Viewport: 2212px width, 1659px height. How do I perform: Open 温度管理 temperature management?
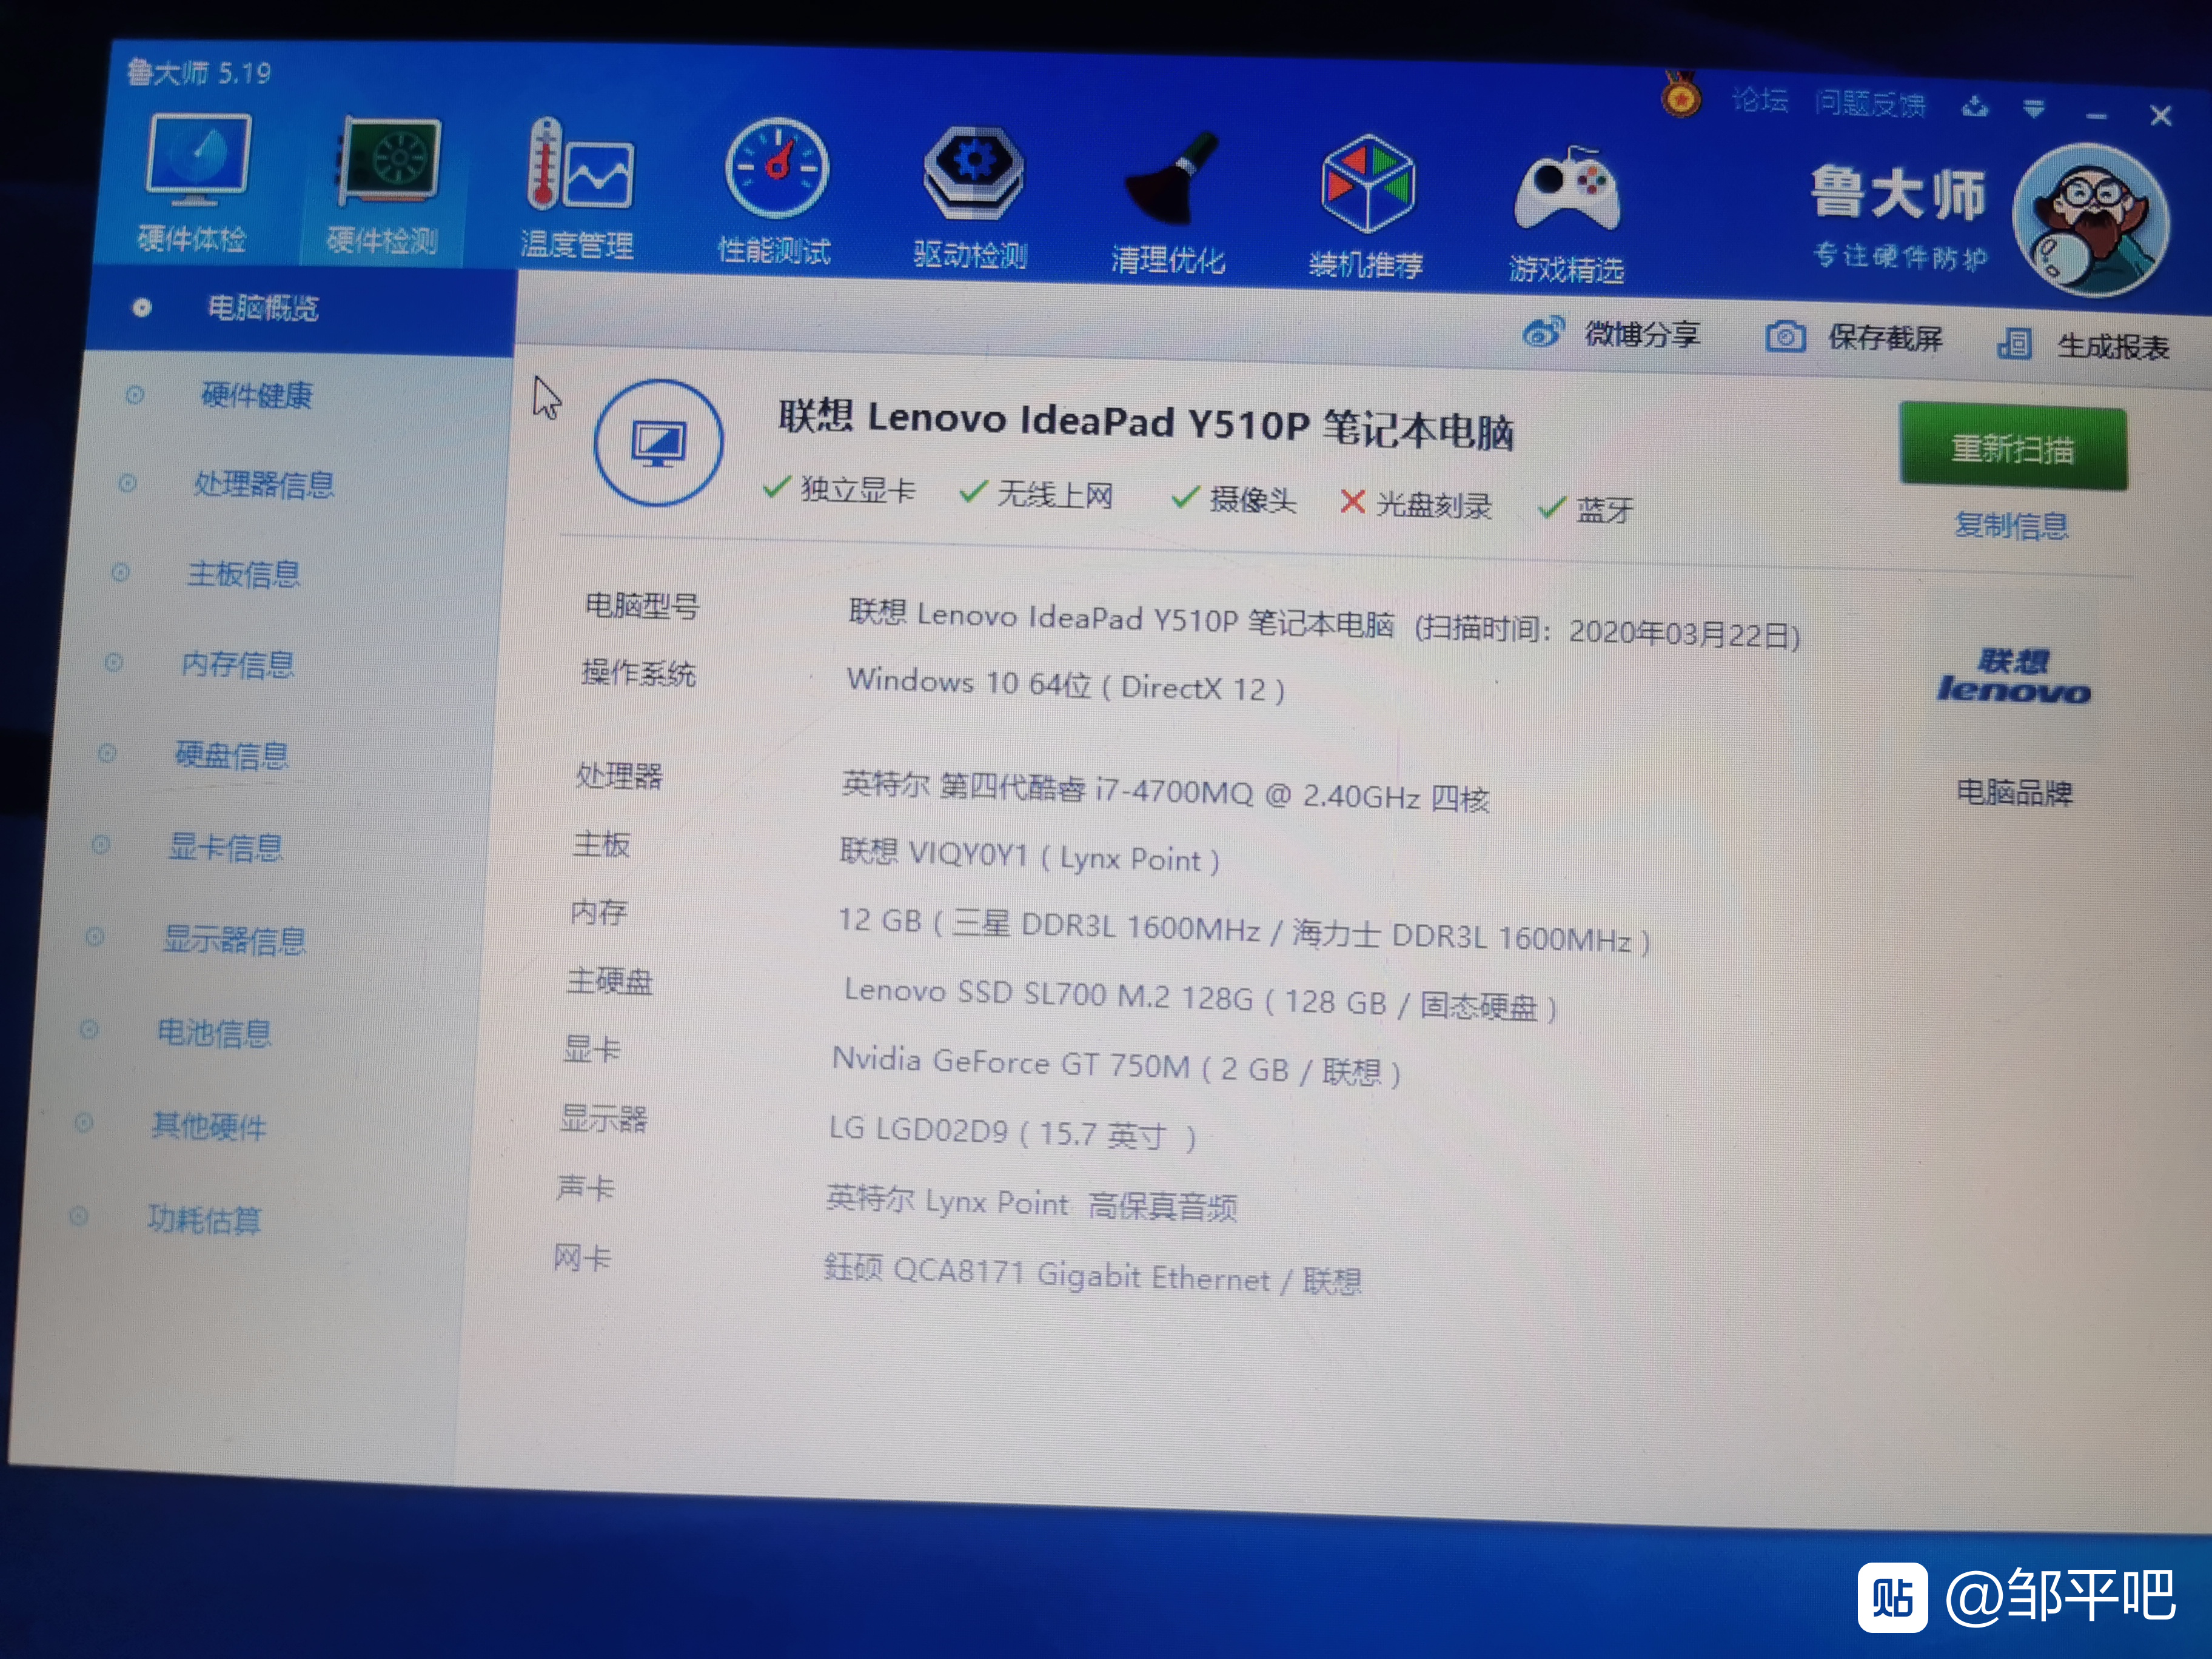pos(579,190)
